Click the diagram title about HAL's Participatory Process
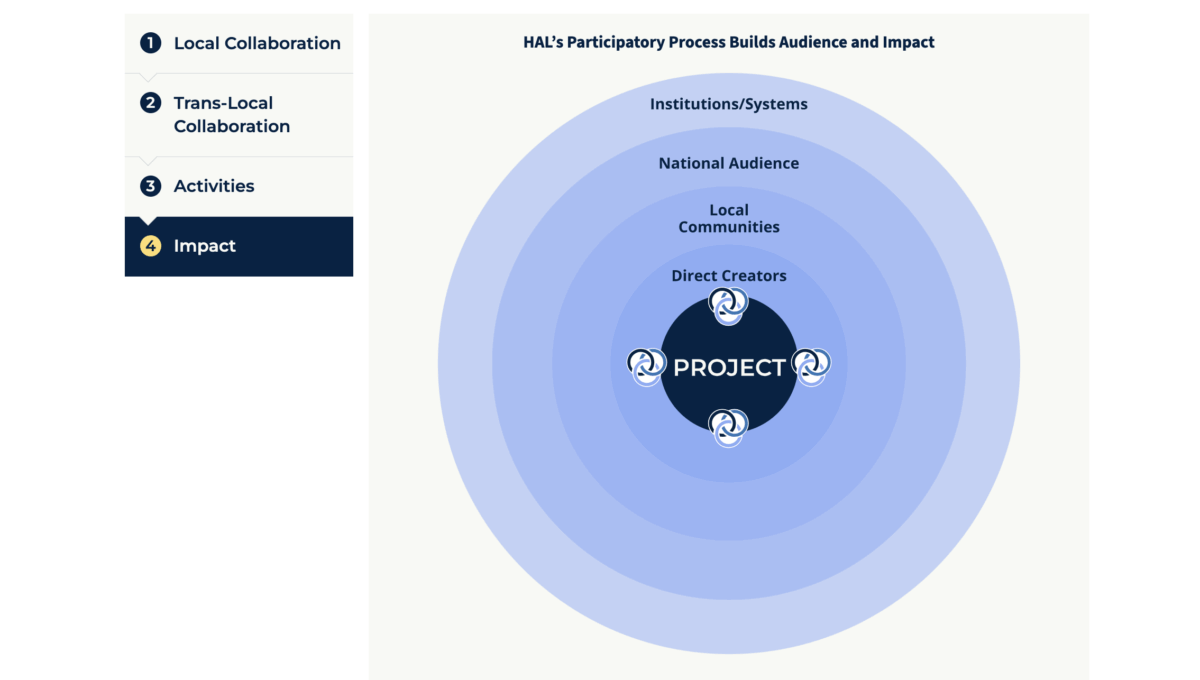1200x680 pixels. tap(729, 42)
